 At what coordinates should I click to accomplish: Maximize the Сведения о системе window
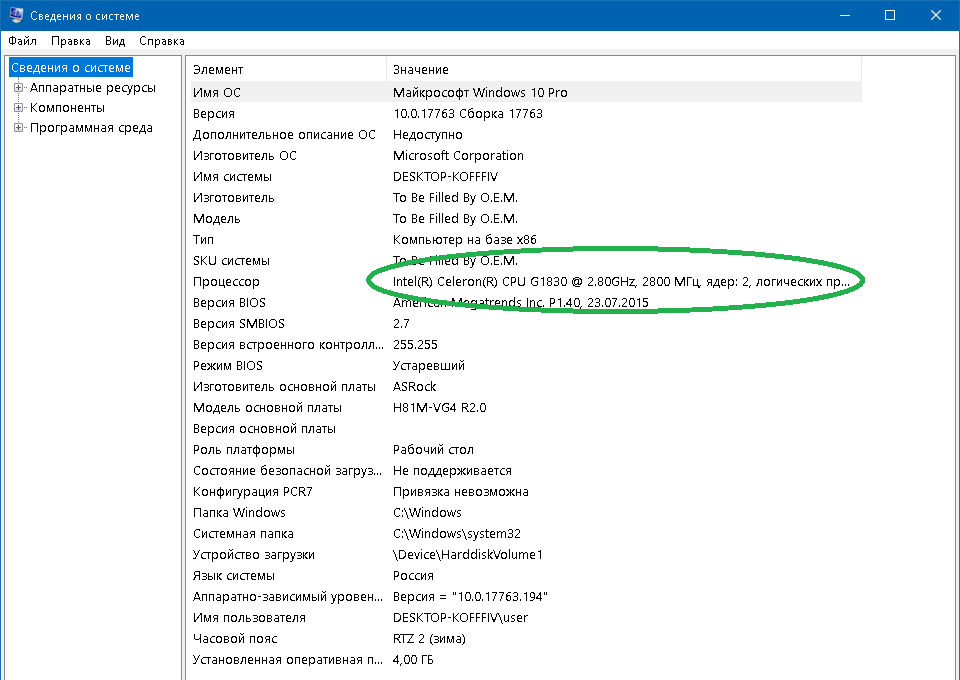pos(889,16)
